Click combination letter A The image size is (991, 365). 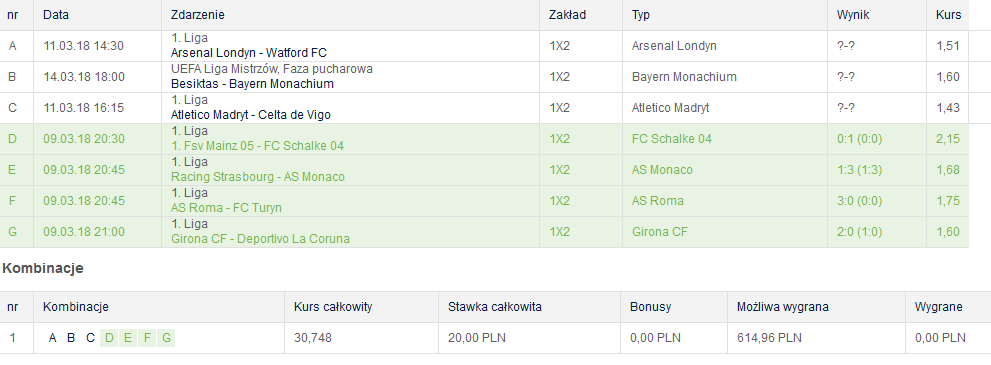point(52,338)
